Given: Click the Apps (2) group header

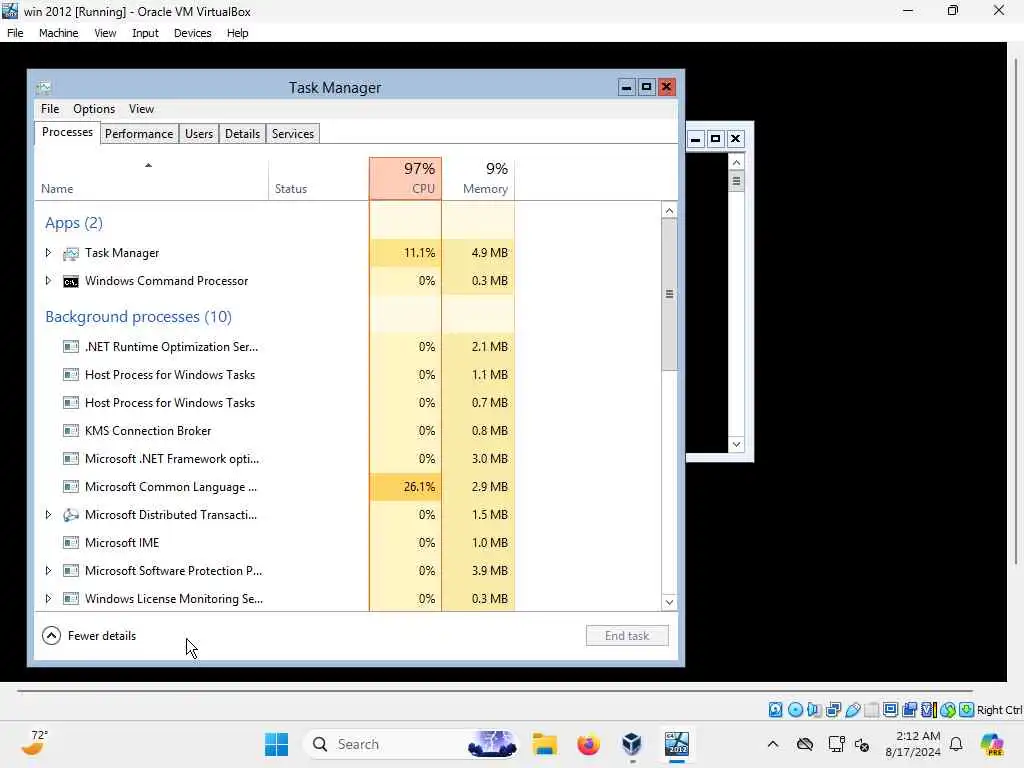Looking at the screenshot, I should click(x=74, y=223).
